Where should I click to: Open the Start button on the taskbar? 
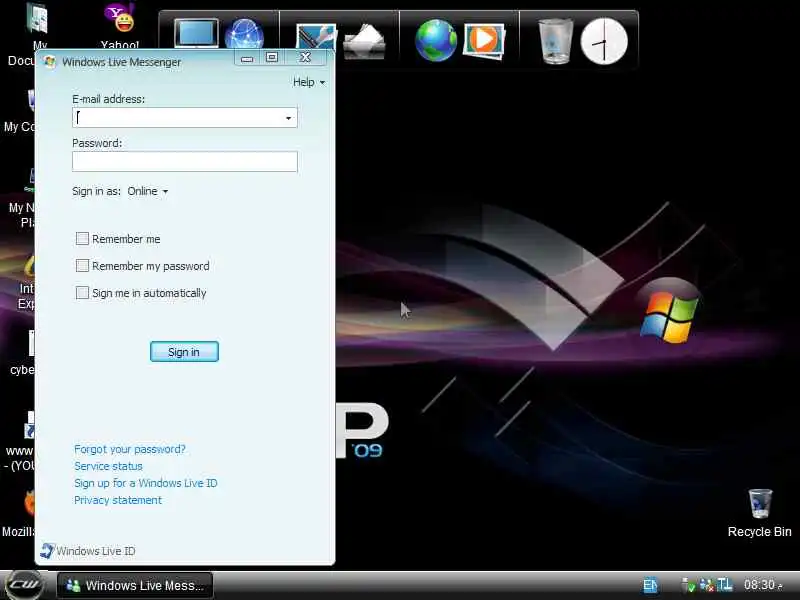tap(24, 585)
